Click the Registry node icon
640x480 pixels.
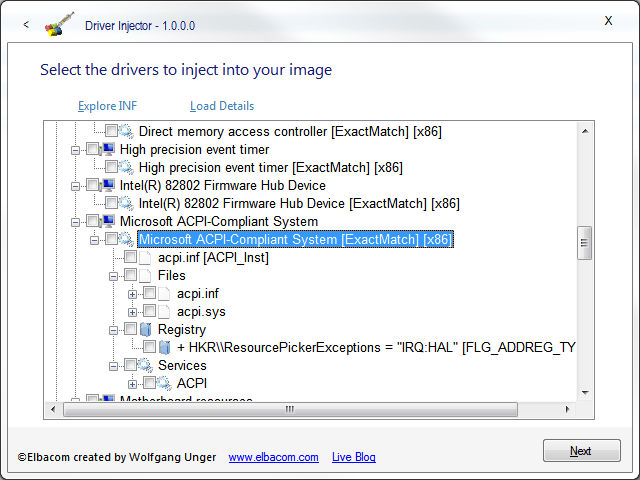(145, 329)
